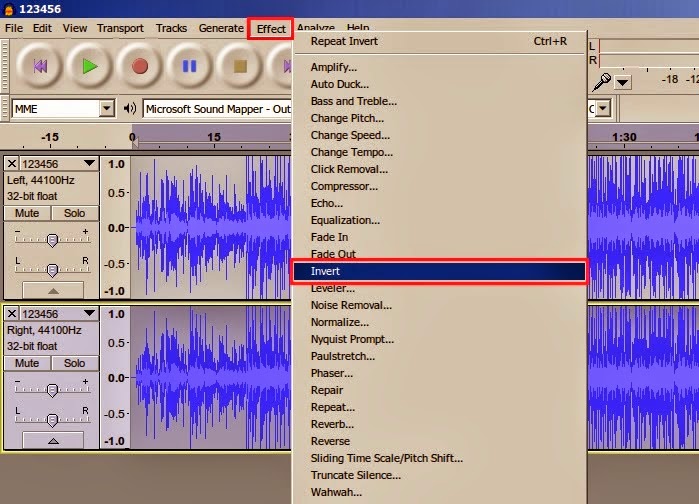
Task: Apply the highlighted Invert effect
Action: point(439,271)
